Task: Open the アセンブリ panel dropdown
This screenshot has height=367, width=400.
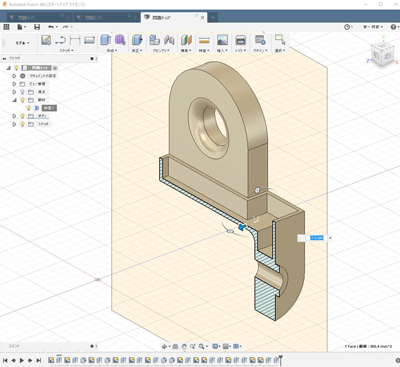Action: (161, 50)
